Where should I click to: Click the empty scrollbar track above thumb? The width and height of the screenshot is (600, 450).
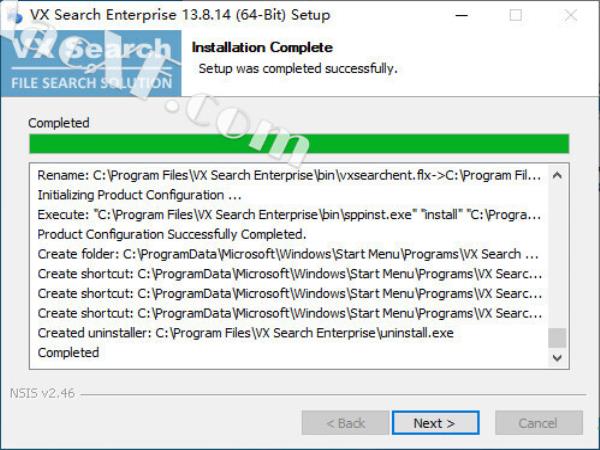(x=557, y=256)
